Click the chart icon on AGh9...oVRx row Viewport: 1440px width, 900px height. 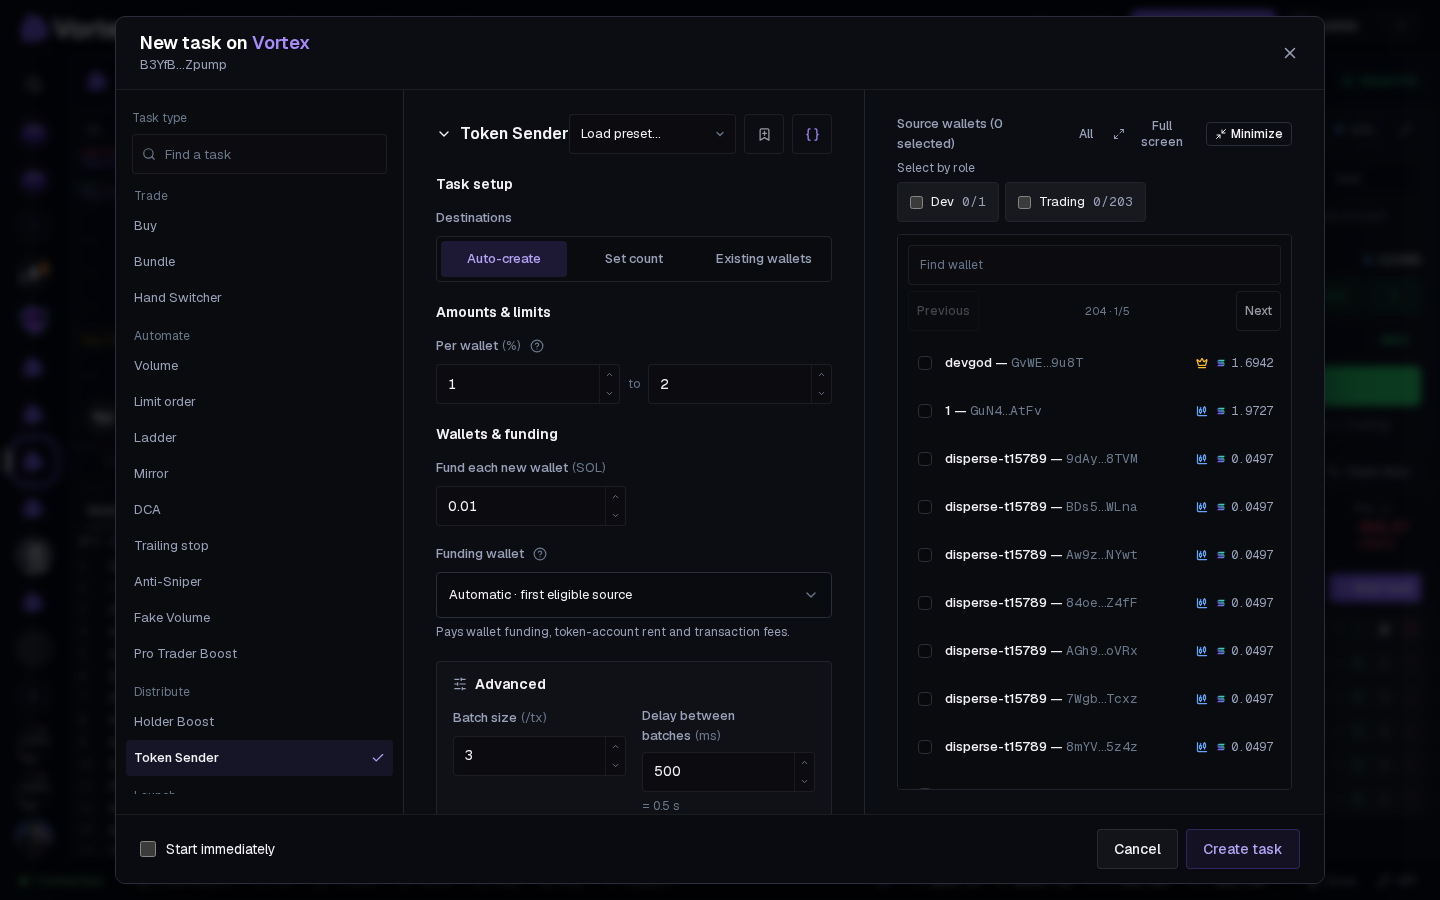tap(1202, 651)
